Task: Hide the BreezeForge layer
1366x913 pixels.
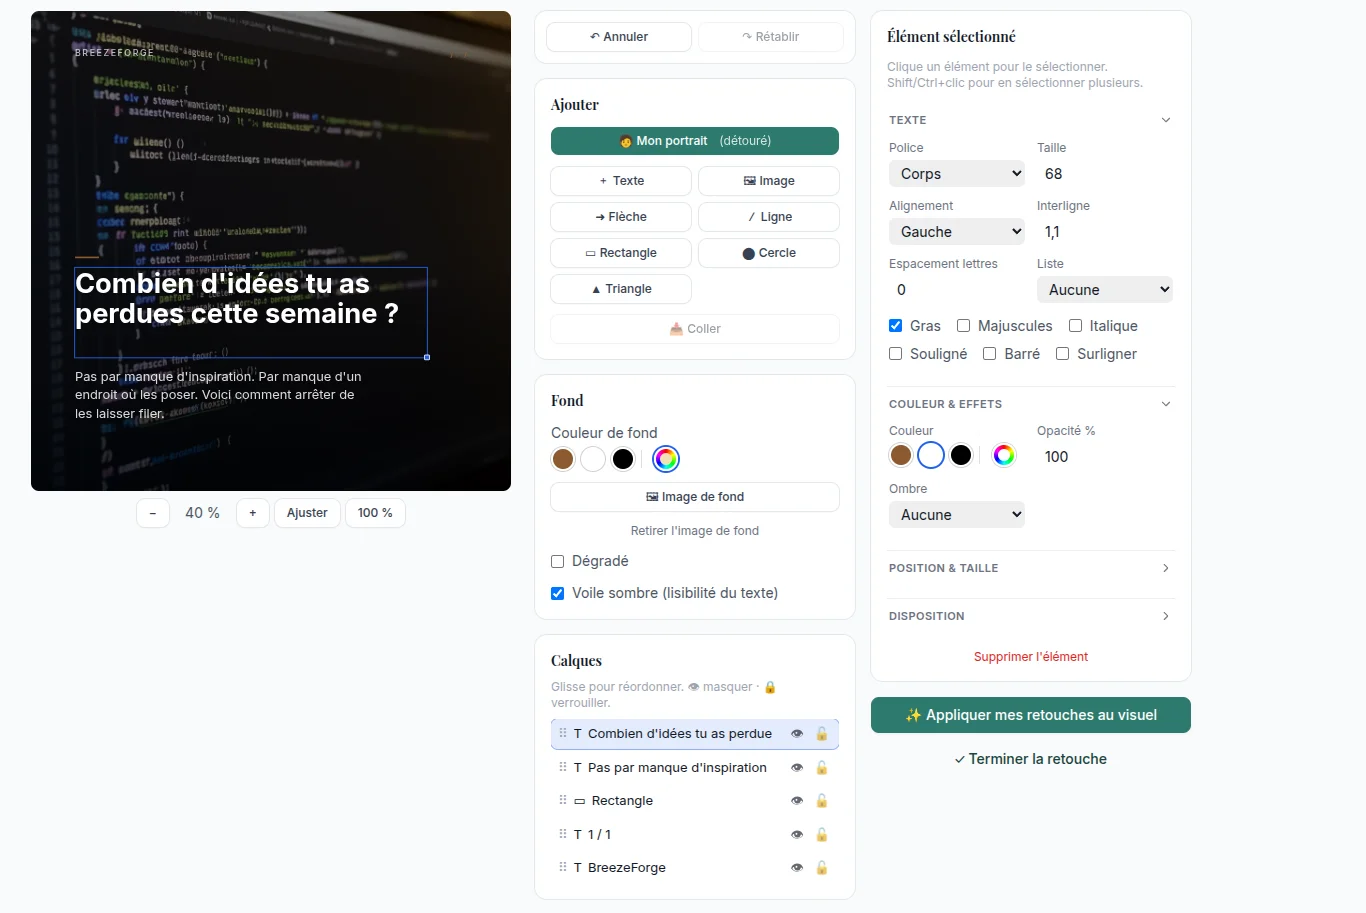Action: click(x=797, y=868)
